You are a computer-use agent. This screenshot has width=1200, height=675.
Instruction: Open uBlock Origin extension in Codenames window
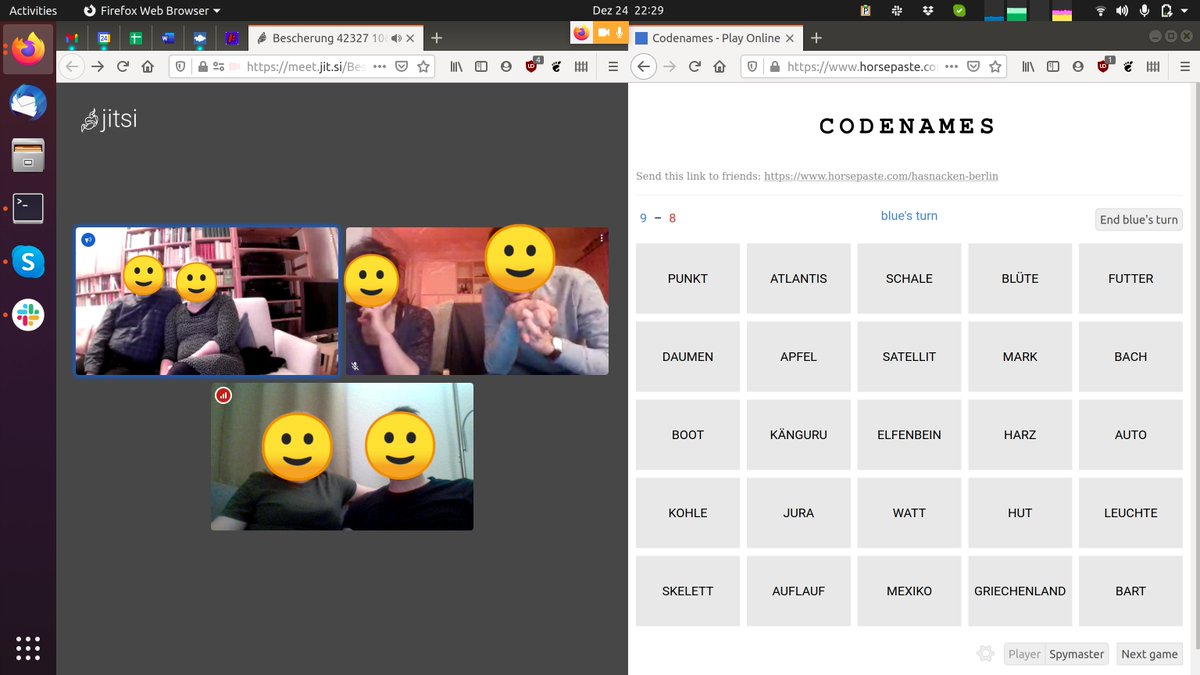pyautogui.click(x=1103, y=67)
